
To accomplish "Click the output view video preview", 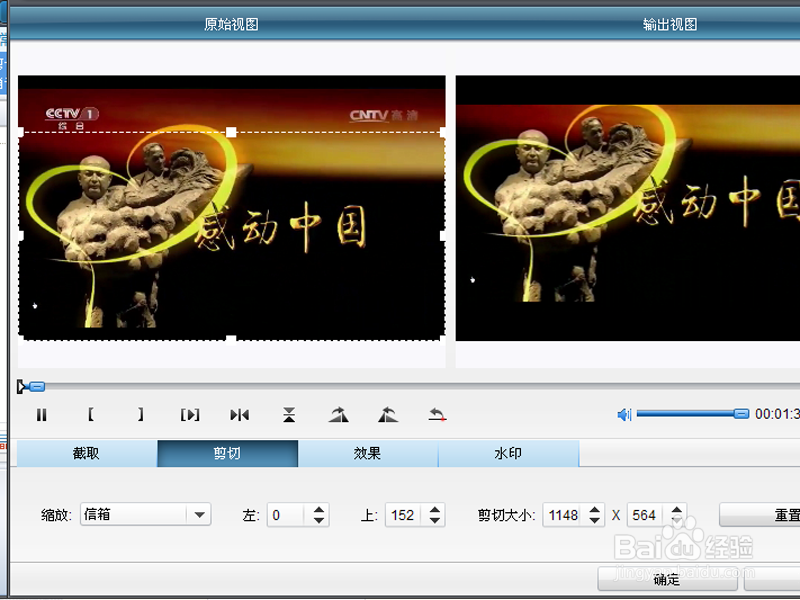I will (x=628, y=208).
